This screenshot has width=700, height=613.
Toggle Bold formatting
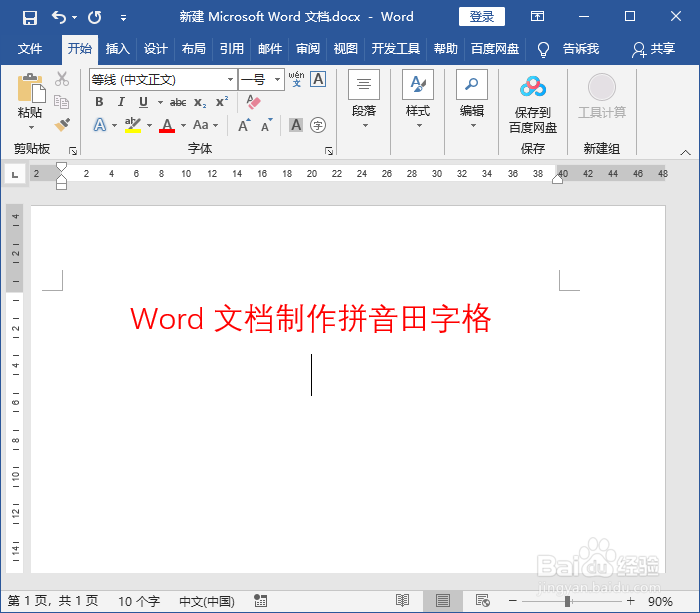[x=99, y=102]
